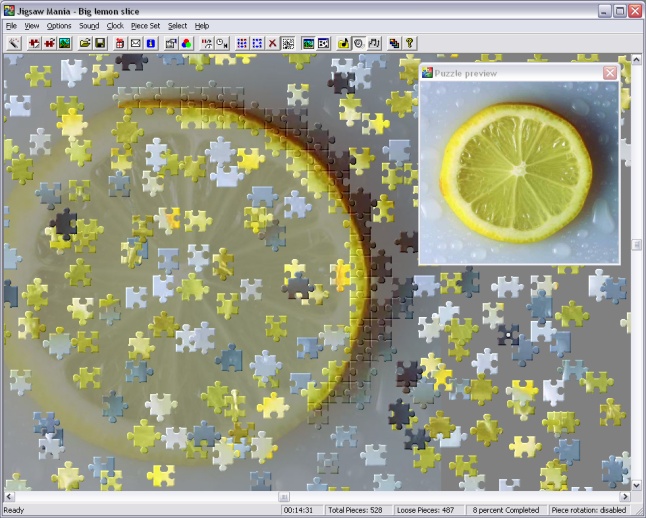
Task: Click the horizontal scrollbar thumb
Action: [284, 496]
